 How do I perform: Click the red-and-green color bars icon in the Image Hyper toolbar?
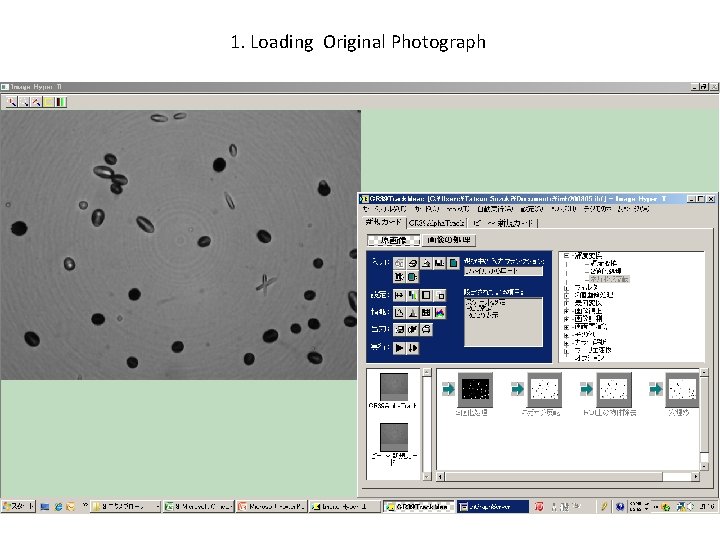(x=61, y=101)
